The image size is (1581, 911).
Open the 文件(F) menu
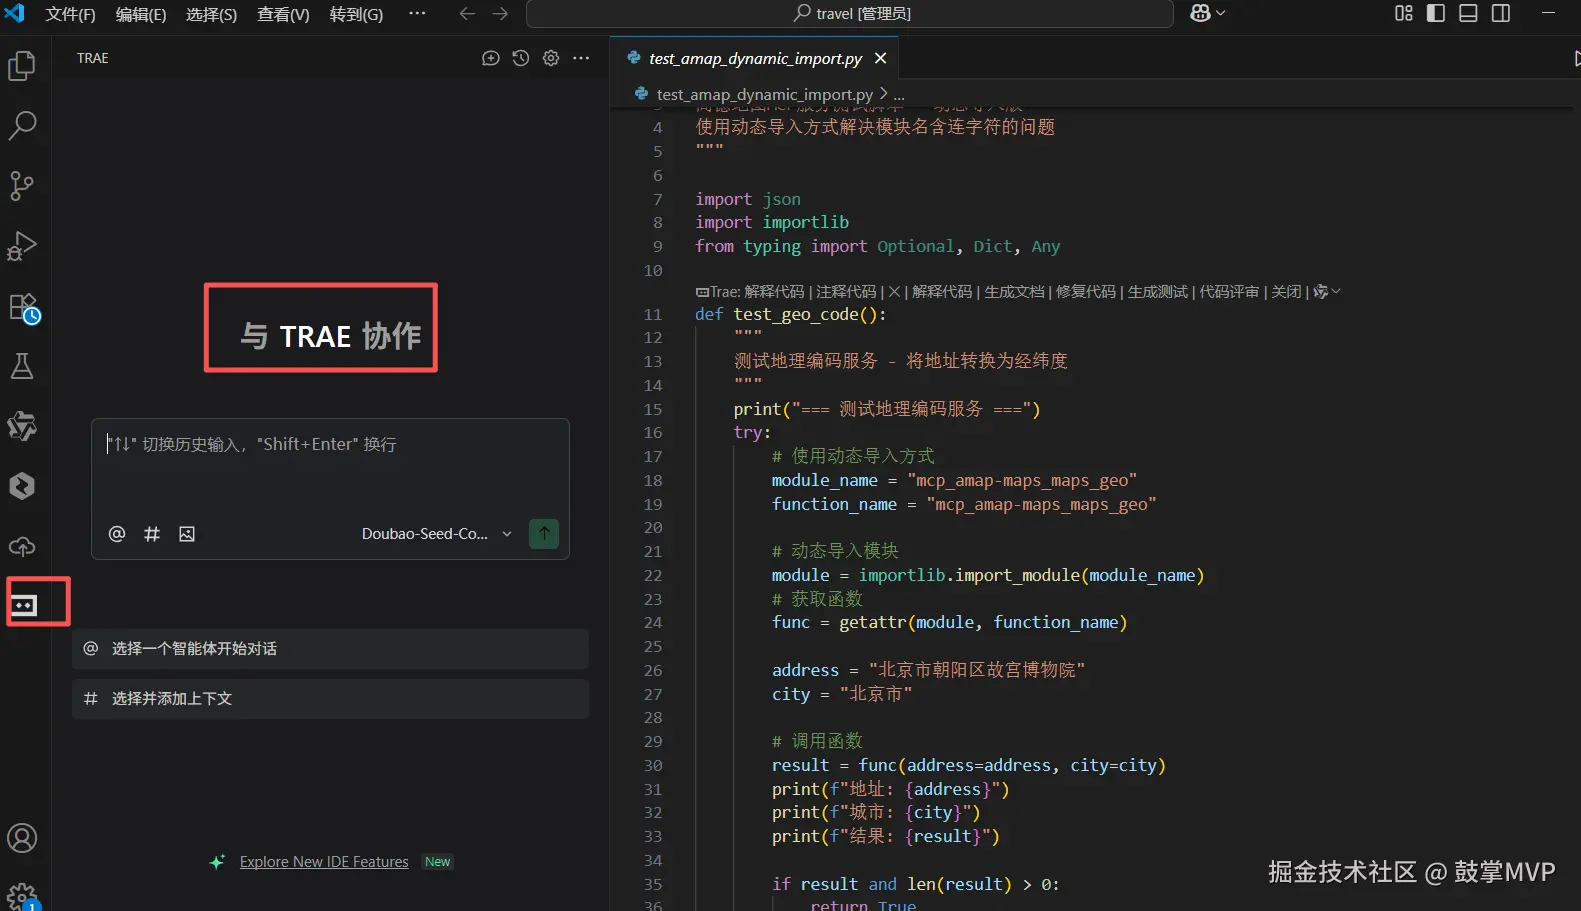70,14
